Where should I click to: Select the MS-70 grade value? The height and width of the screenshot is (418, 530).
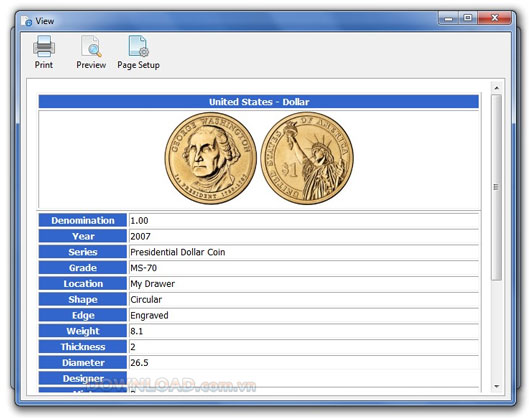coord(144,268)
